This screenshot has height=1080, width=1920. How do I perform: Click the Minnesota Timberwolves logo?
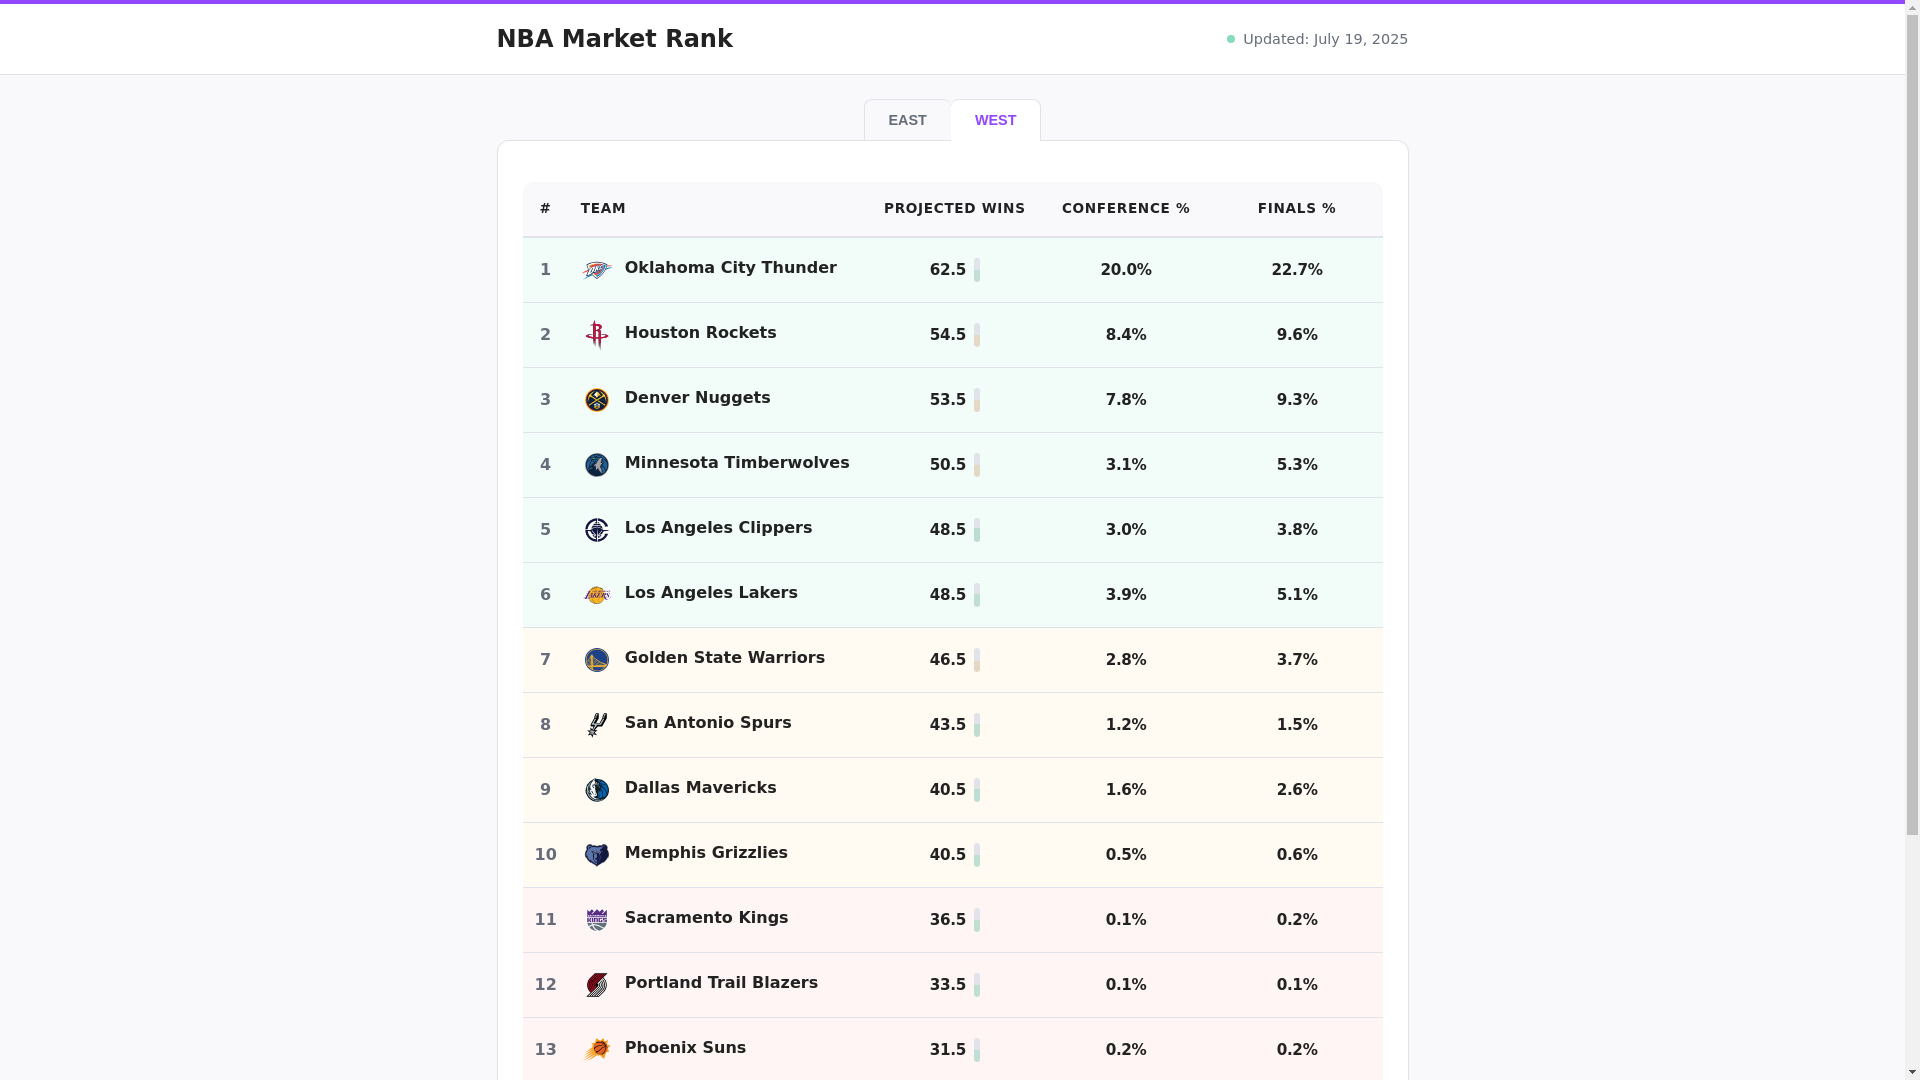(x=597, y=465)
